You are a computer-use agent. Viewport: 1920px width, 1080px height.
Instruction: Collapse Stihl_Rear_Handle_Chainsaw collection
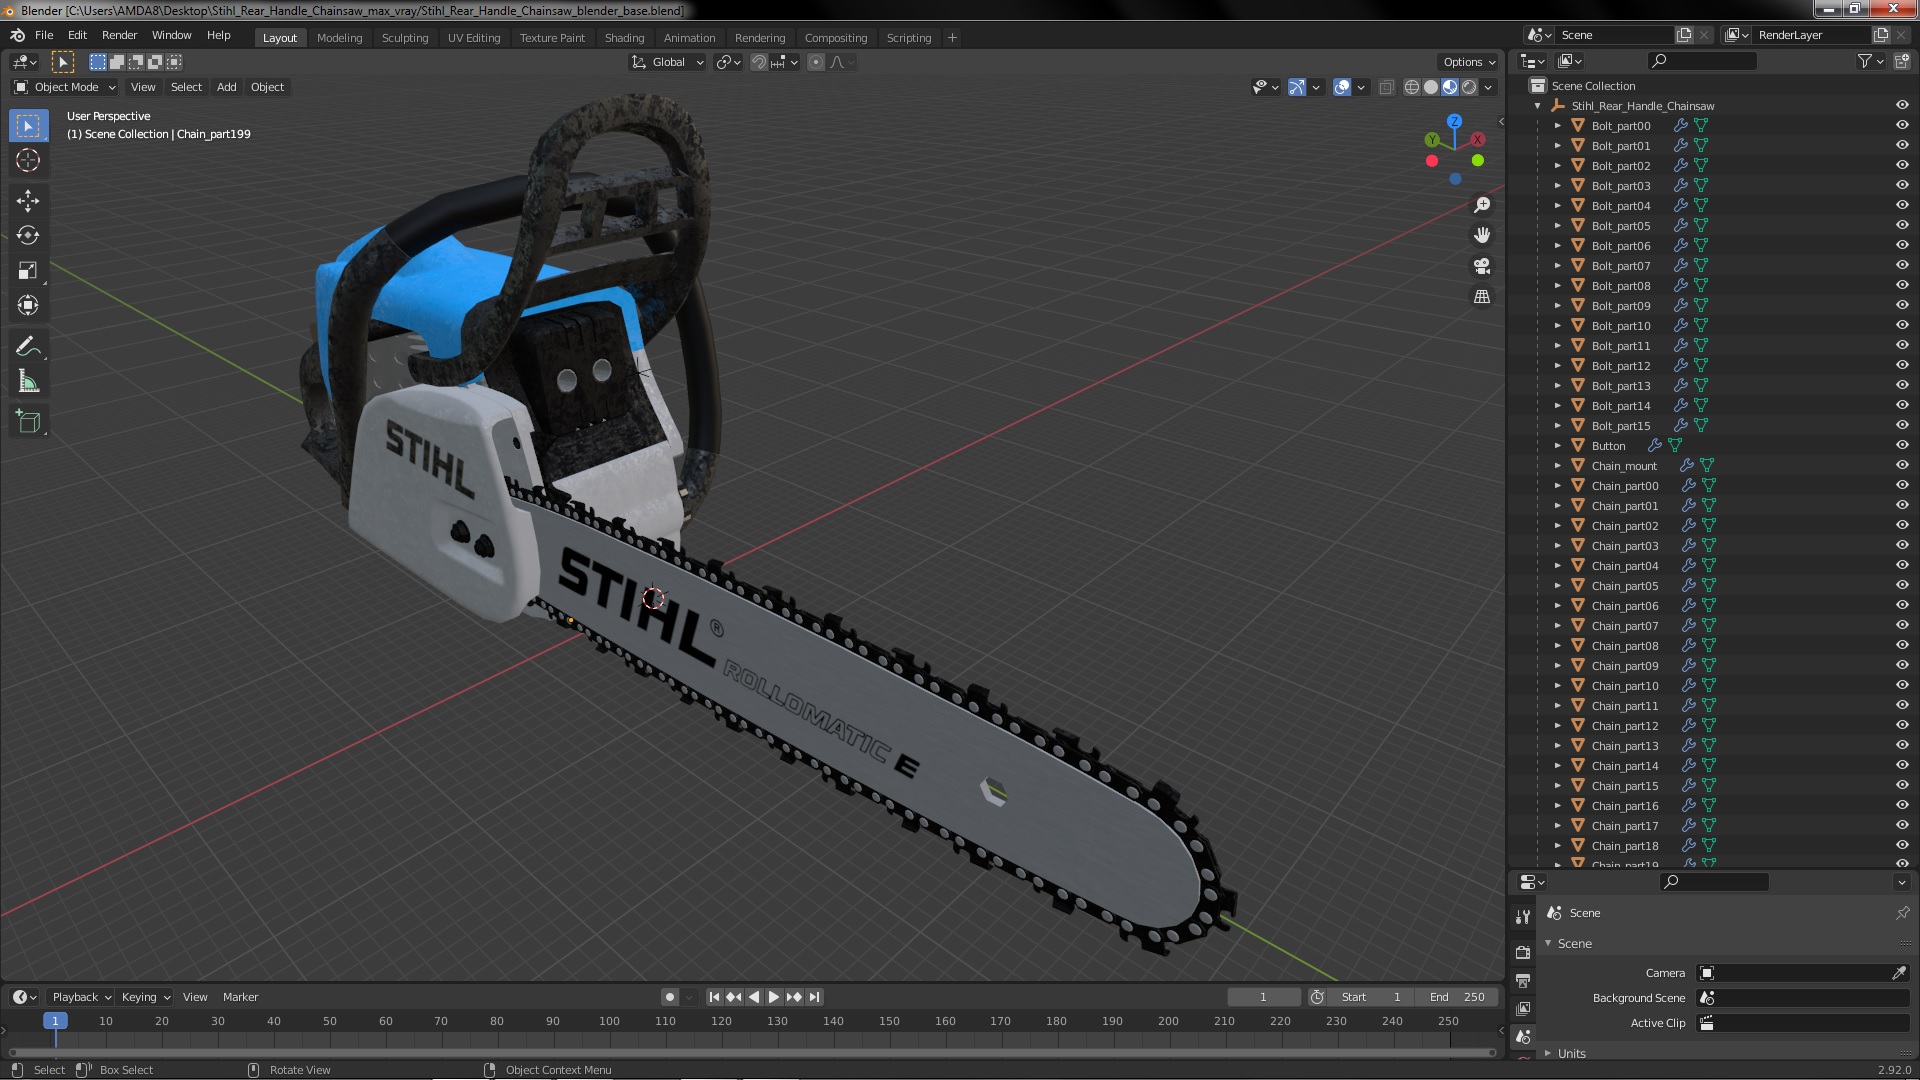coord(1537,106)
